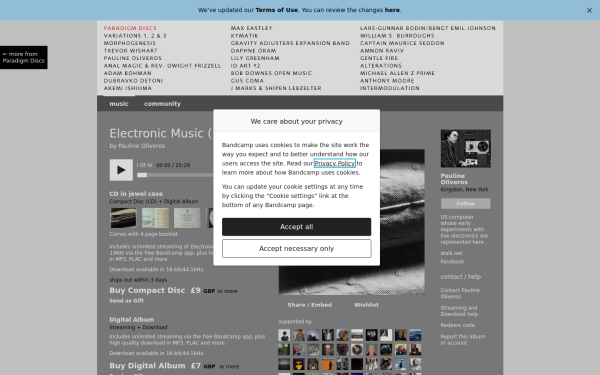Click Buy Digital Album link

147,366
